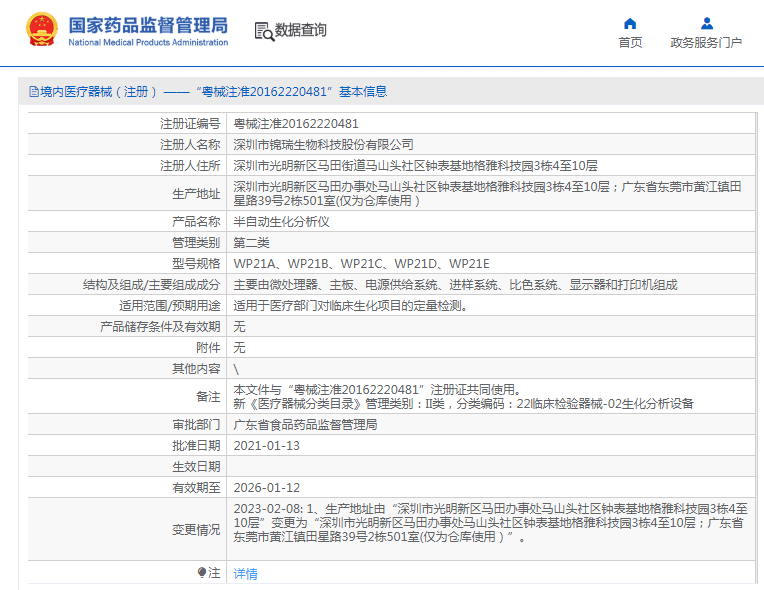
Task: Click the 生产地址 row label
Action: point(196,194)
